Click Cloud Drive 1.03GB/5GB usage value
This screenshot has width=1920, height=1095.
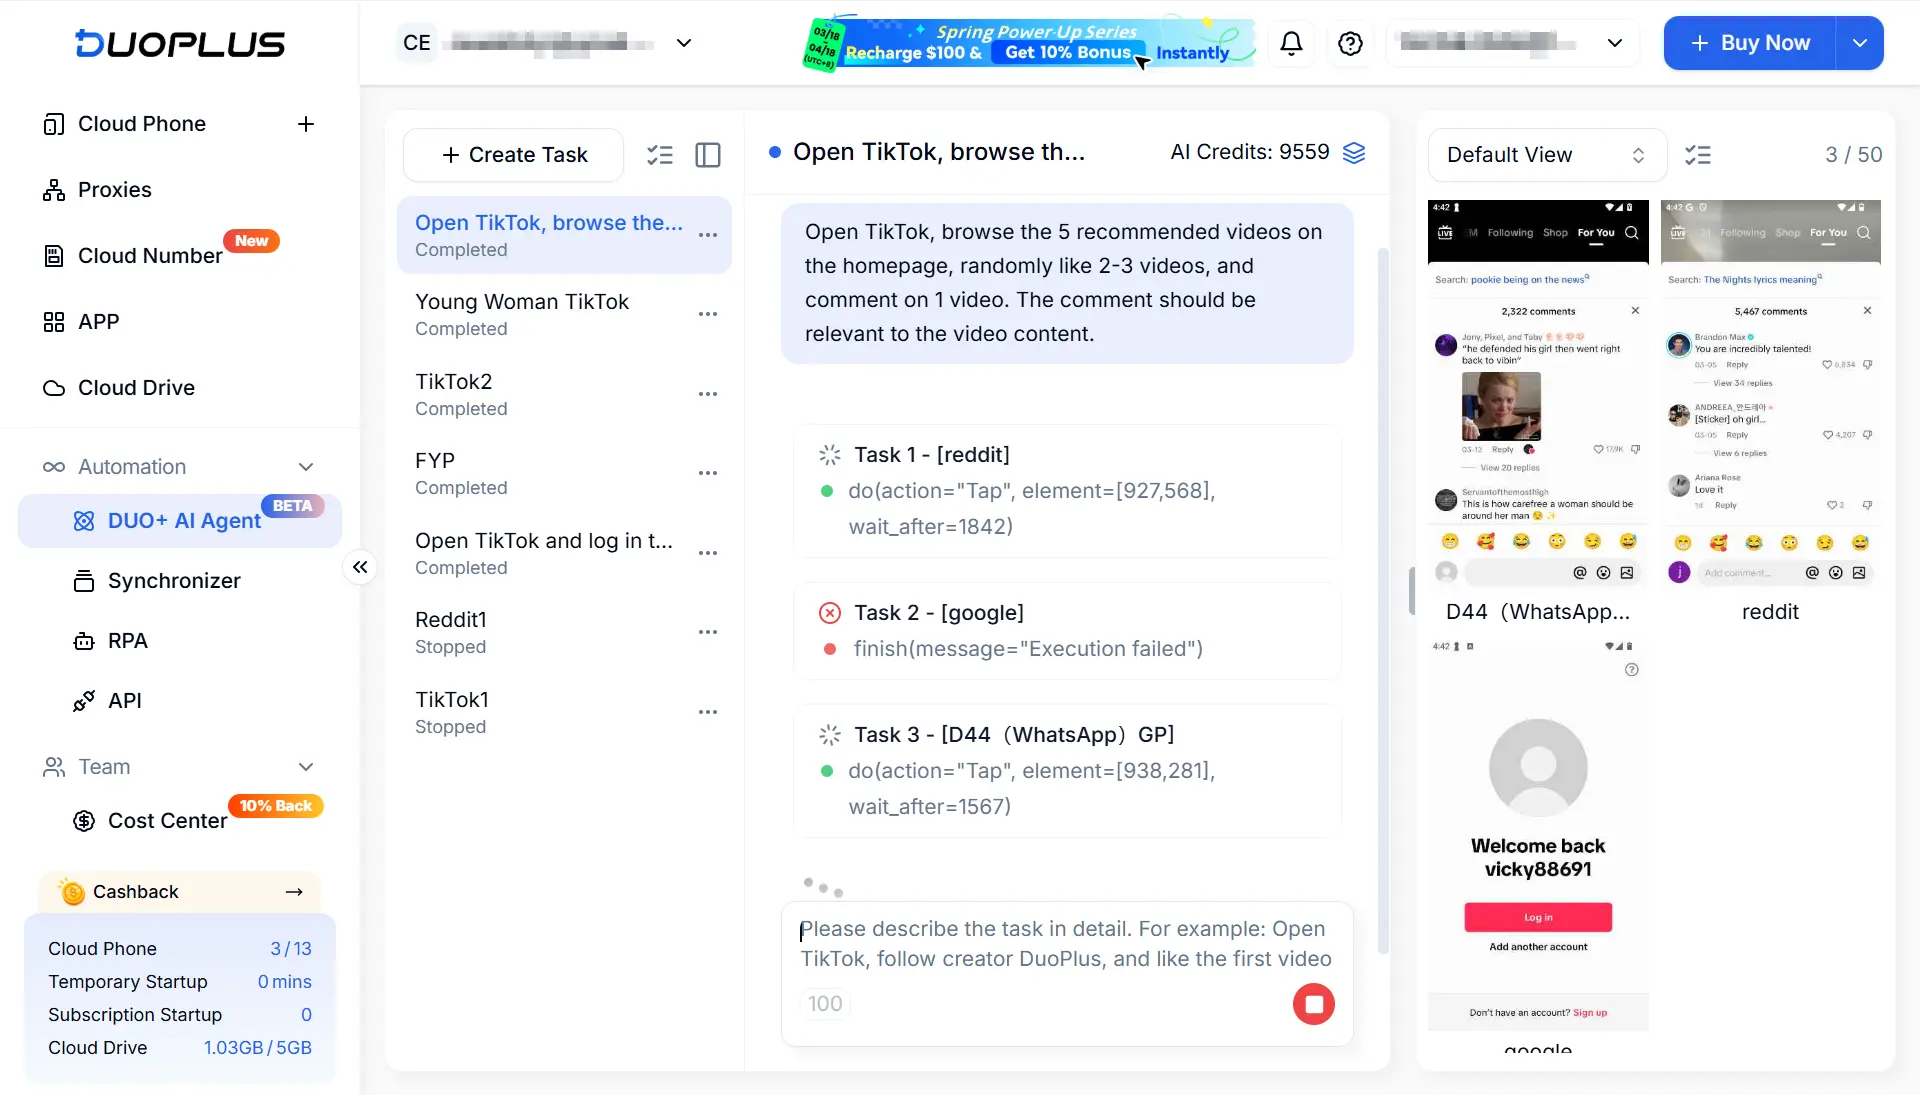258,1048
